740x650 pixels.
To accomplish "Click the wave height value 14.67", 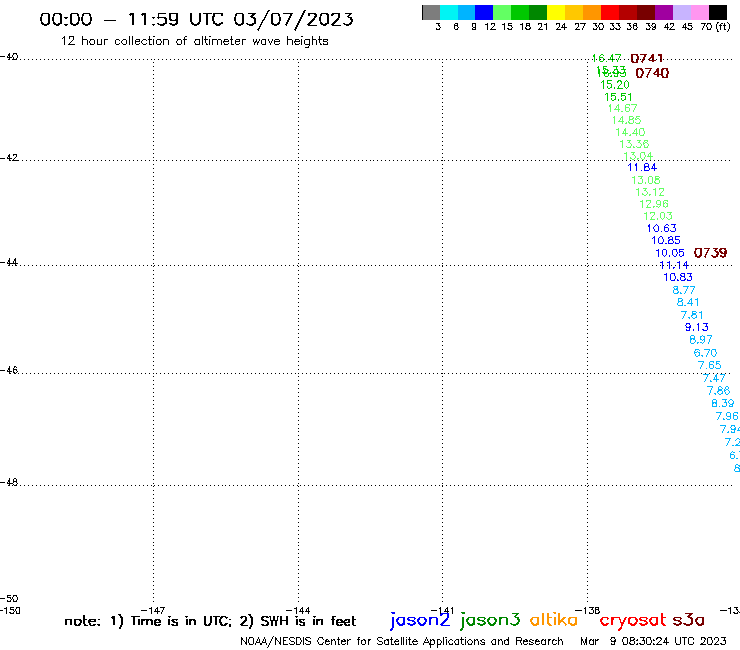I will pyautogui.click(x=622, y=108).
